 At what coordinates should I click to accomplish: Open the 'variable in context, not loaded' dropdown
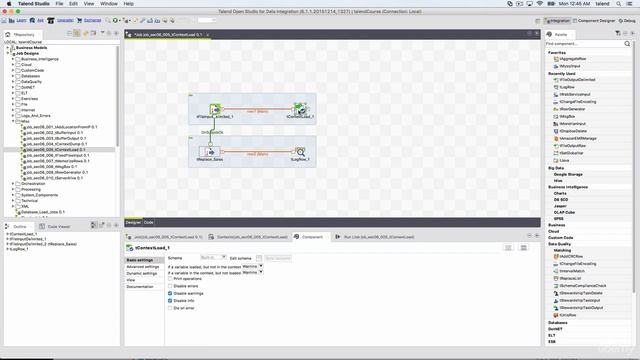click(252, 272)
